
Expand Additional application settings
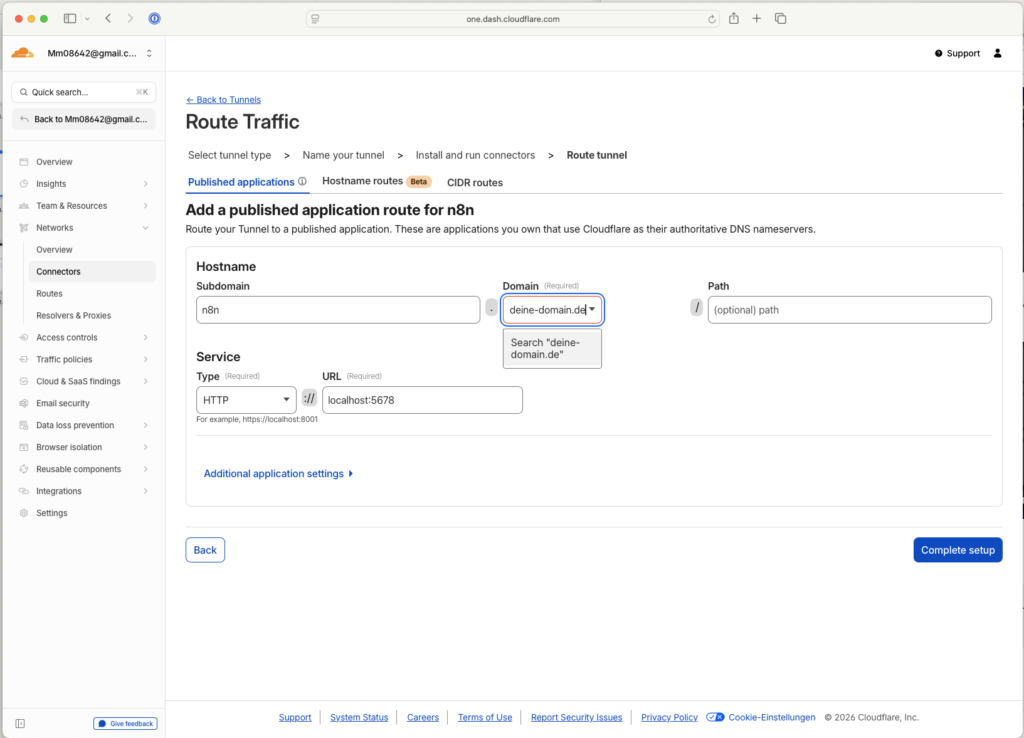278,474
